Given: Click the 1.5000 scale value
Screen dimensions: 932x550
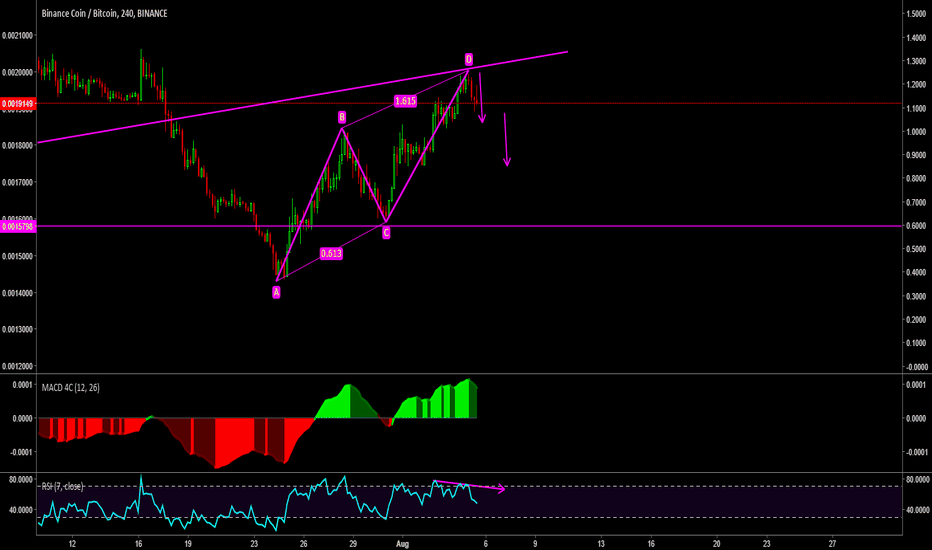Looking at the screenshot, I should point(916,14).
